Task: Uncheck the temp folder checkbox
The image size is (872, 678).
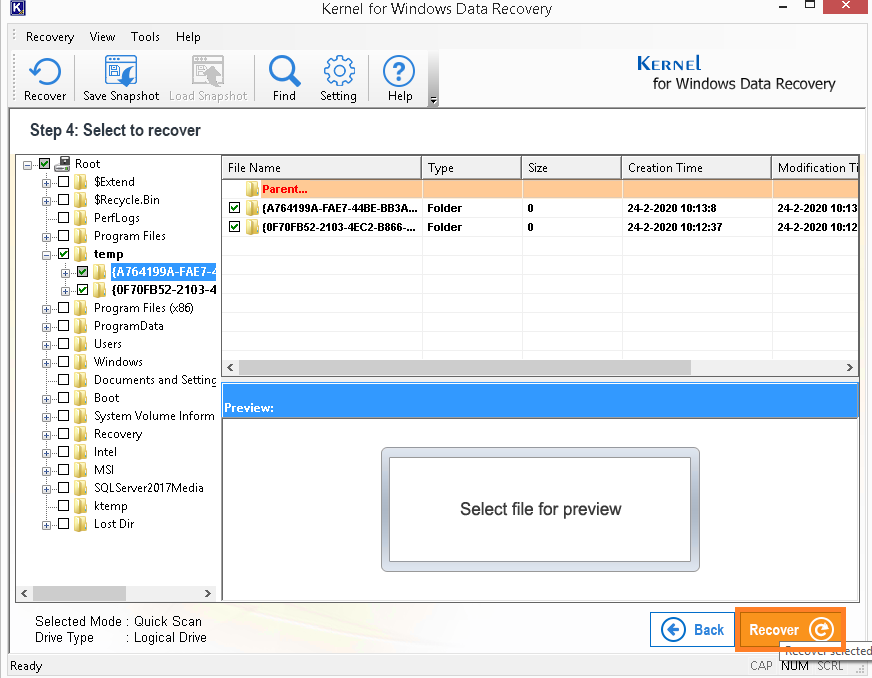Action: [63, 254]
